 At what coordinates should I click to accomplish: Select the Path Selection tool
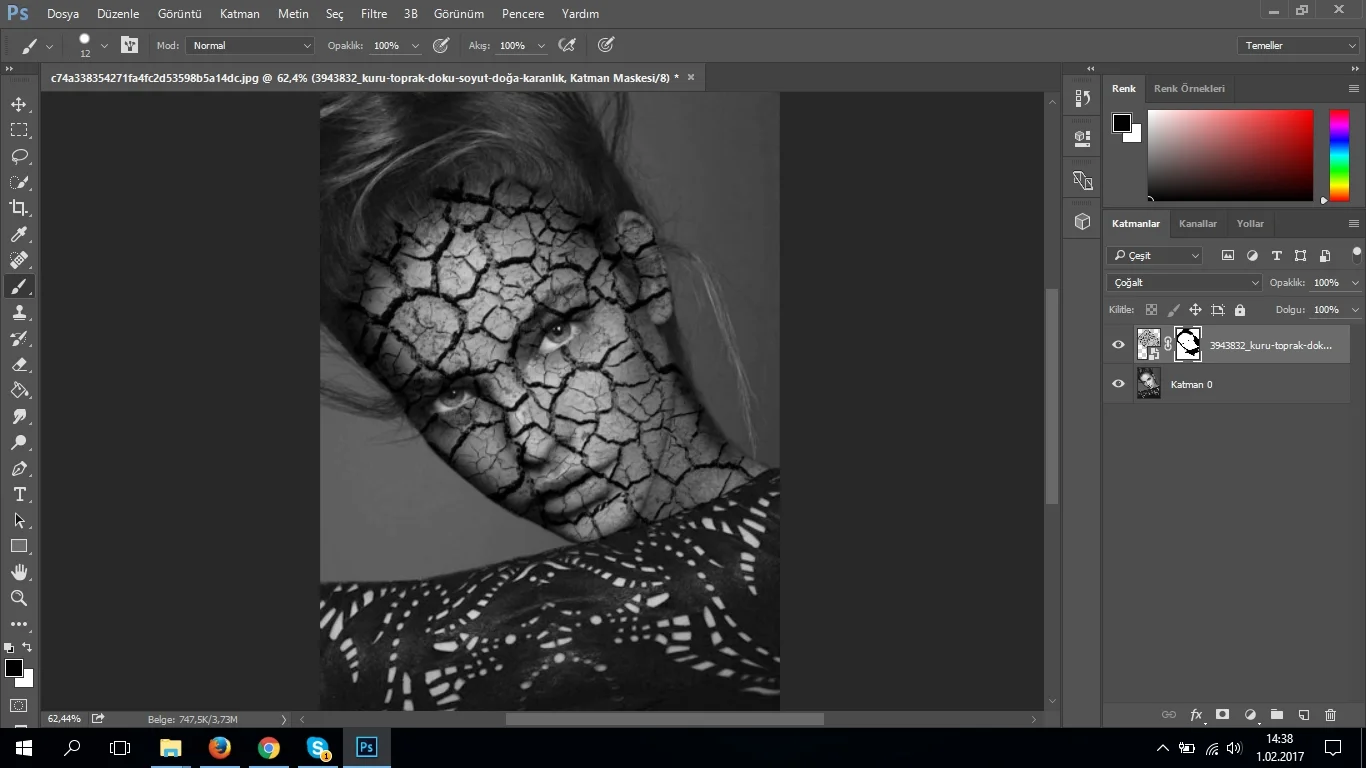point(19,520)
